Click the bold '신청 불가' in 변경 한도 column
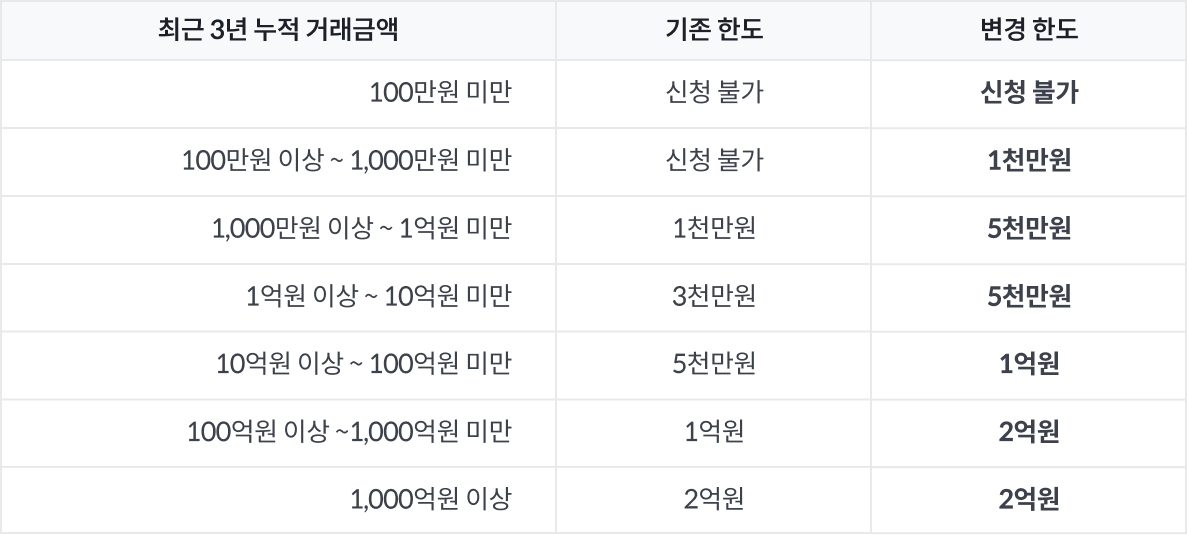The height and width of the screenshot is (535, 1187). coord(1029,93)
